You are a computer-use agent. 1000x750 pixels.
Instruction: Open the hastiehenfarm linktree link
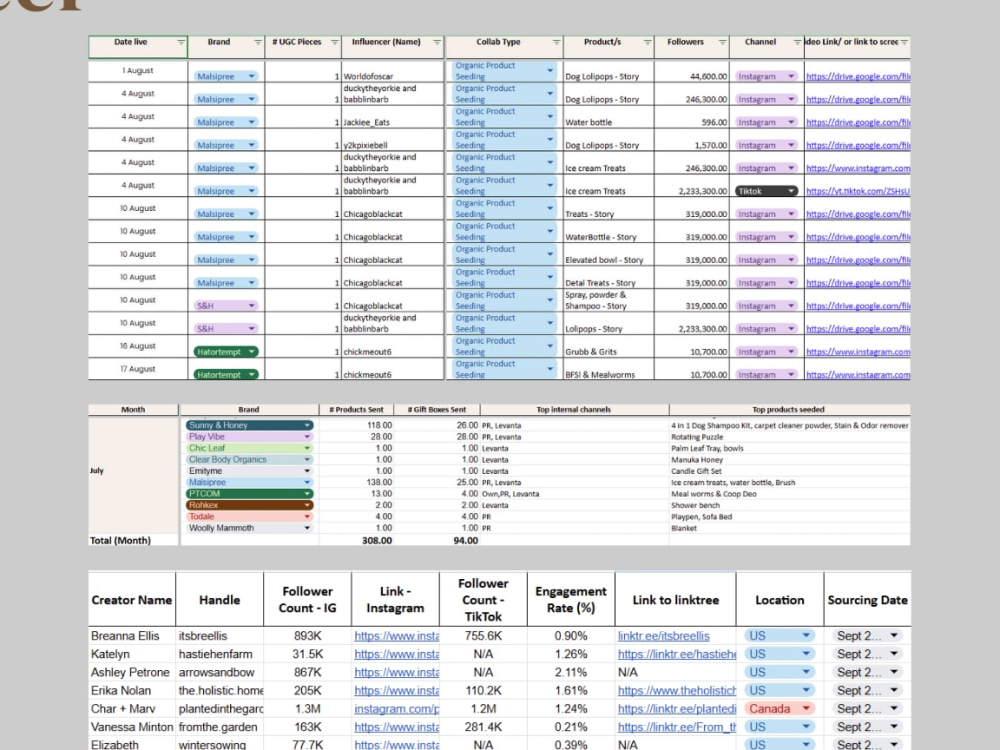tap(677, 654)
